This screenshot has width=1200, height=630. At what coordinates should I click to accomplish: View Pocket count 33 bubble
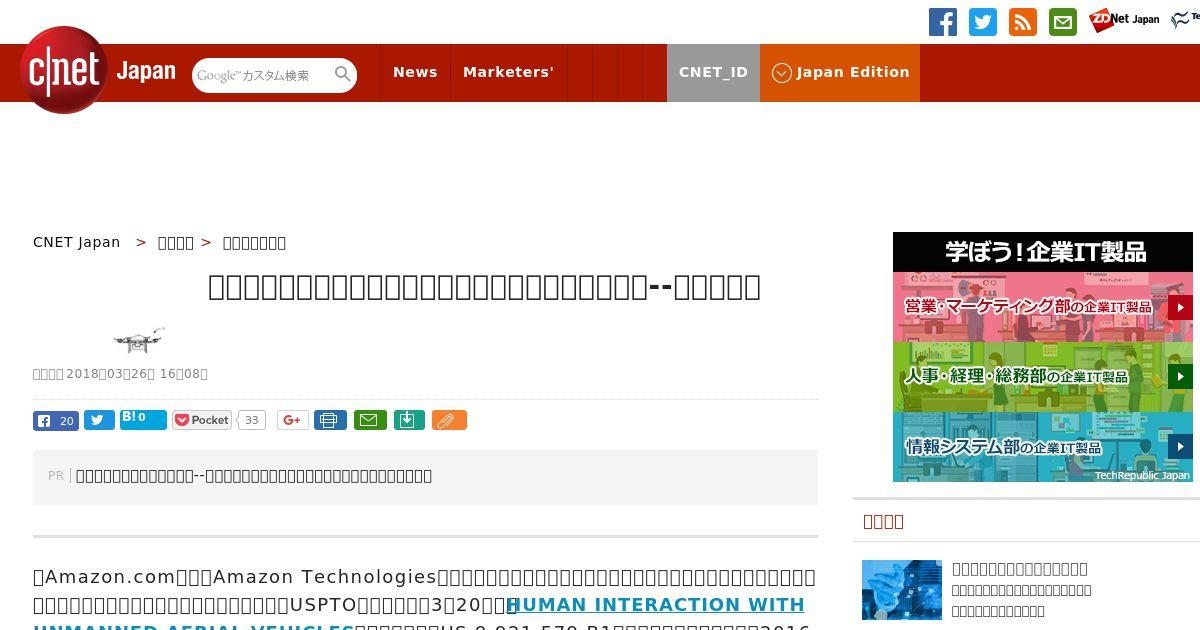(252, 420)
